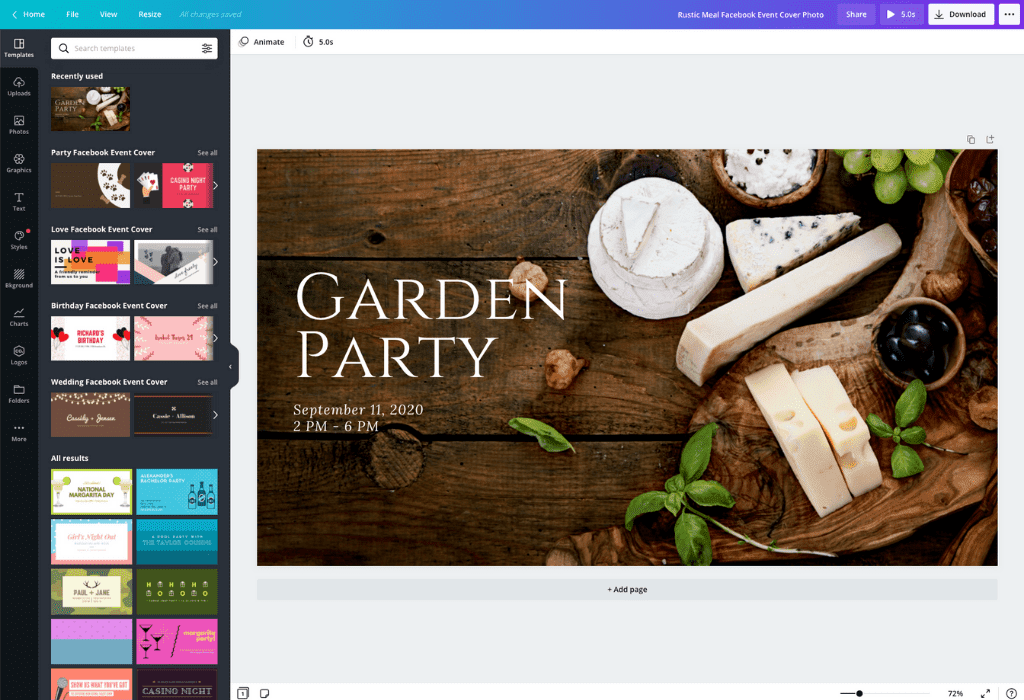Open the Templates panel in the sidebar
The width and height of the screenshot is (1024, 700).
pos(19,48)
